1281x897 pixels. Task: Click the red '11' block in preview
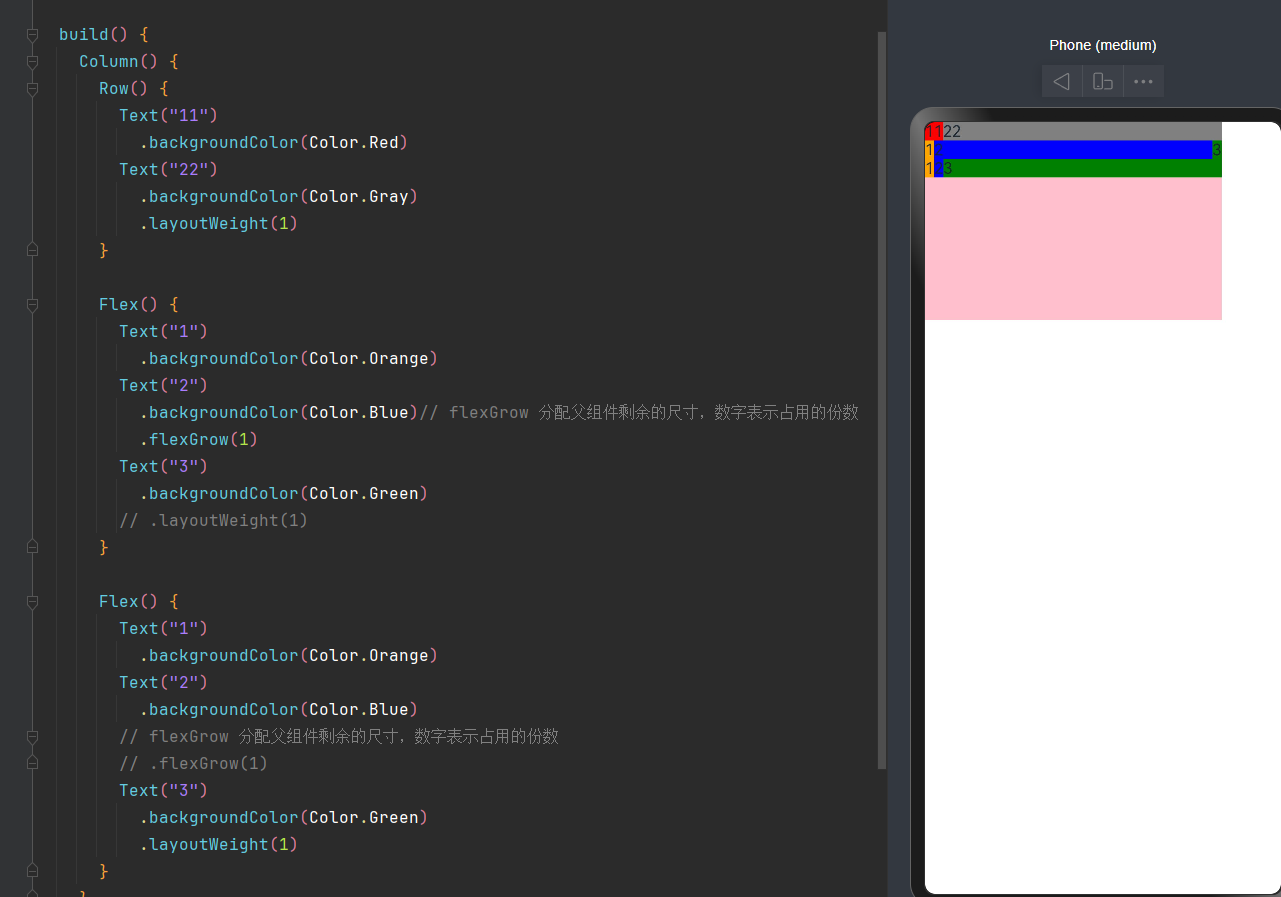pos(933,131)
